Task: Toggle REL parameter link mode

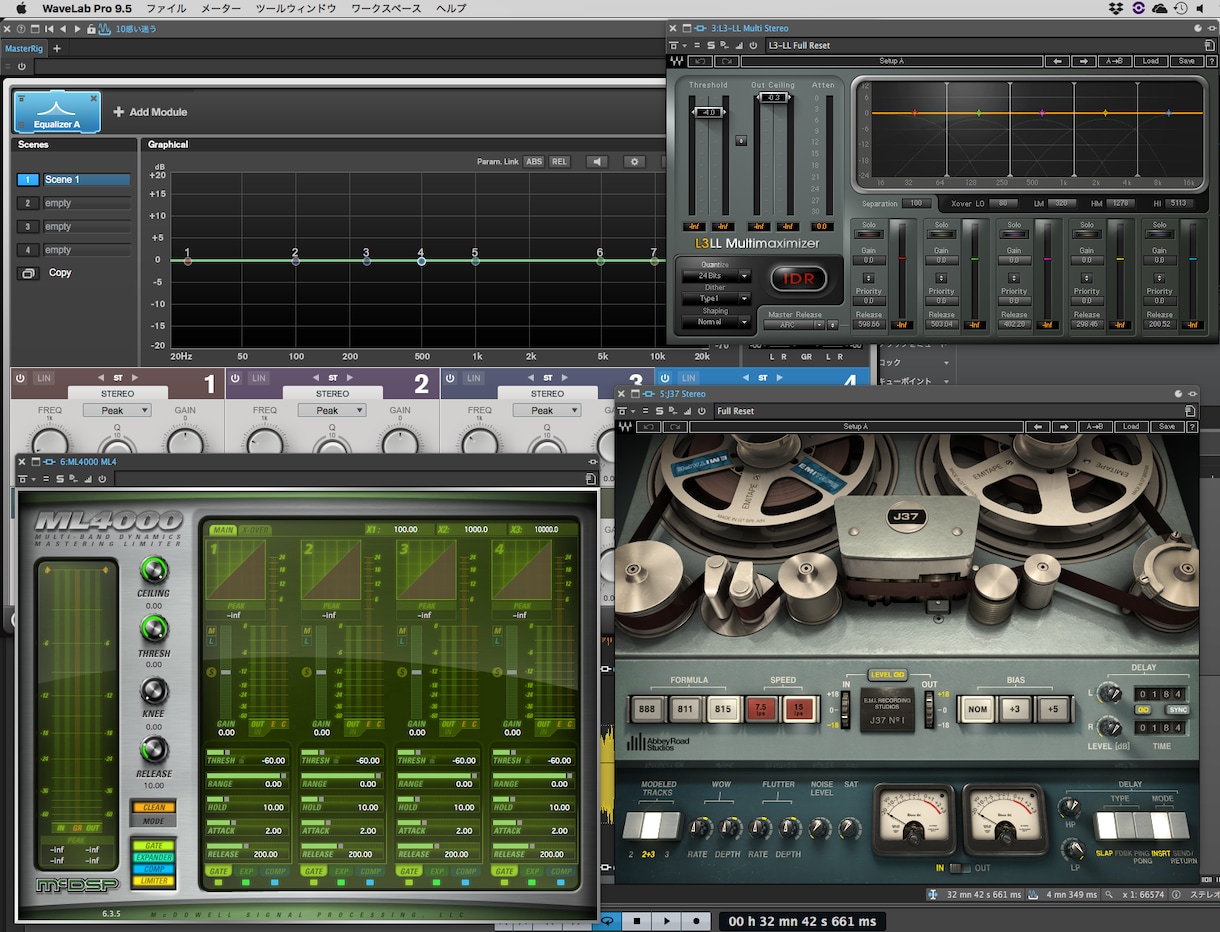Action: tap(559, 162)
